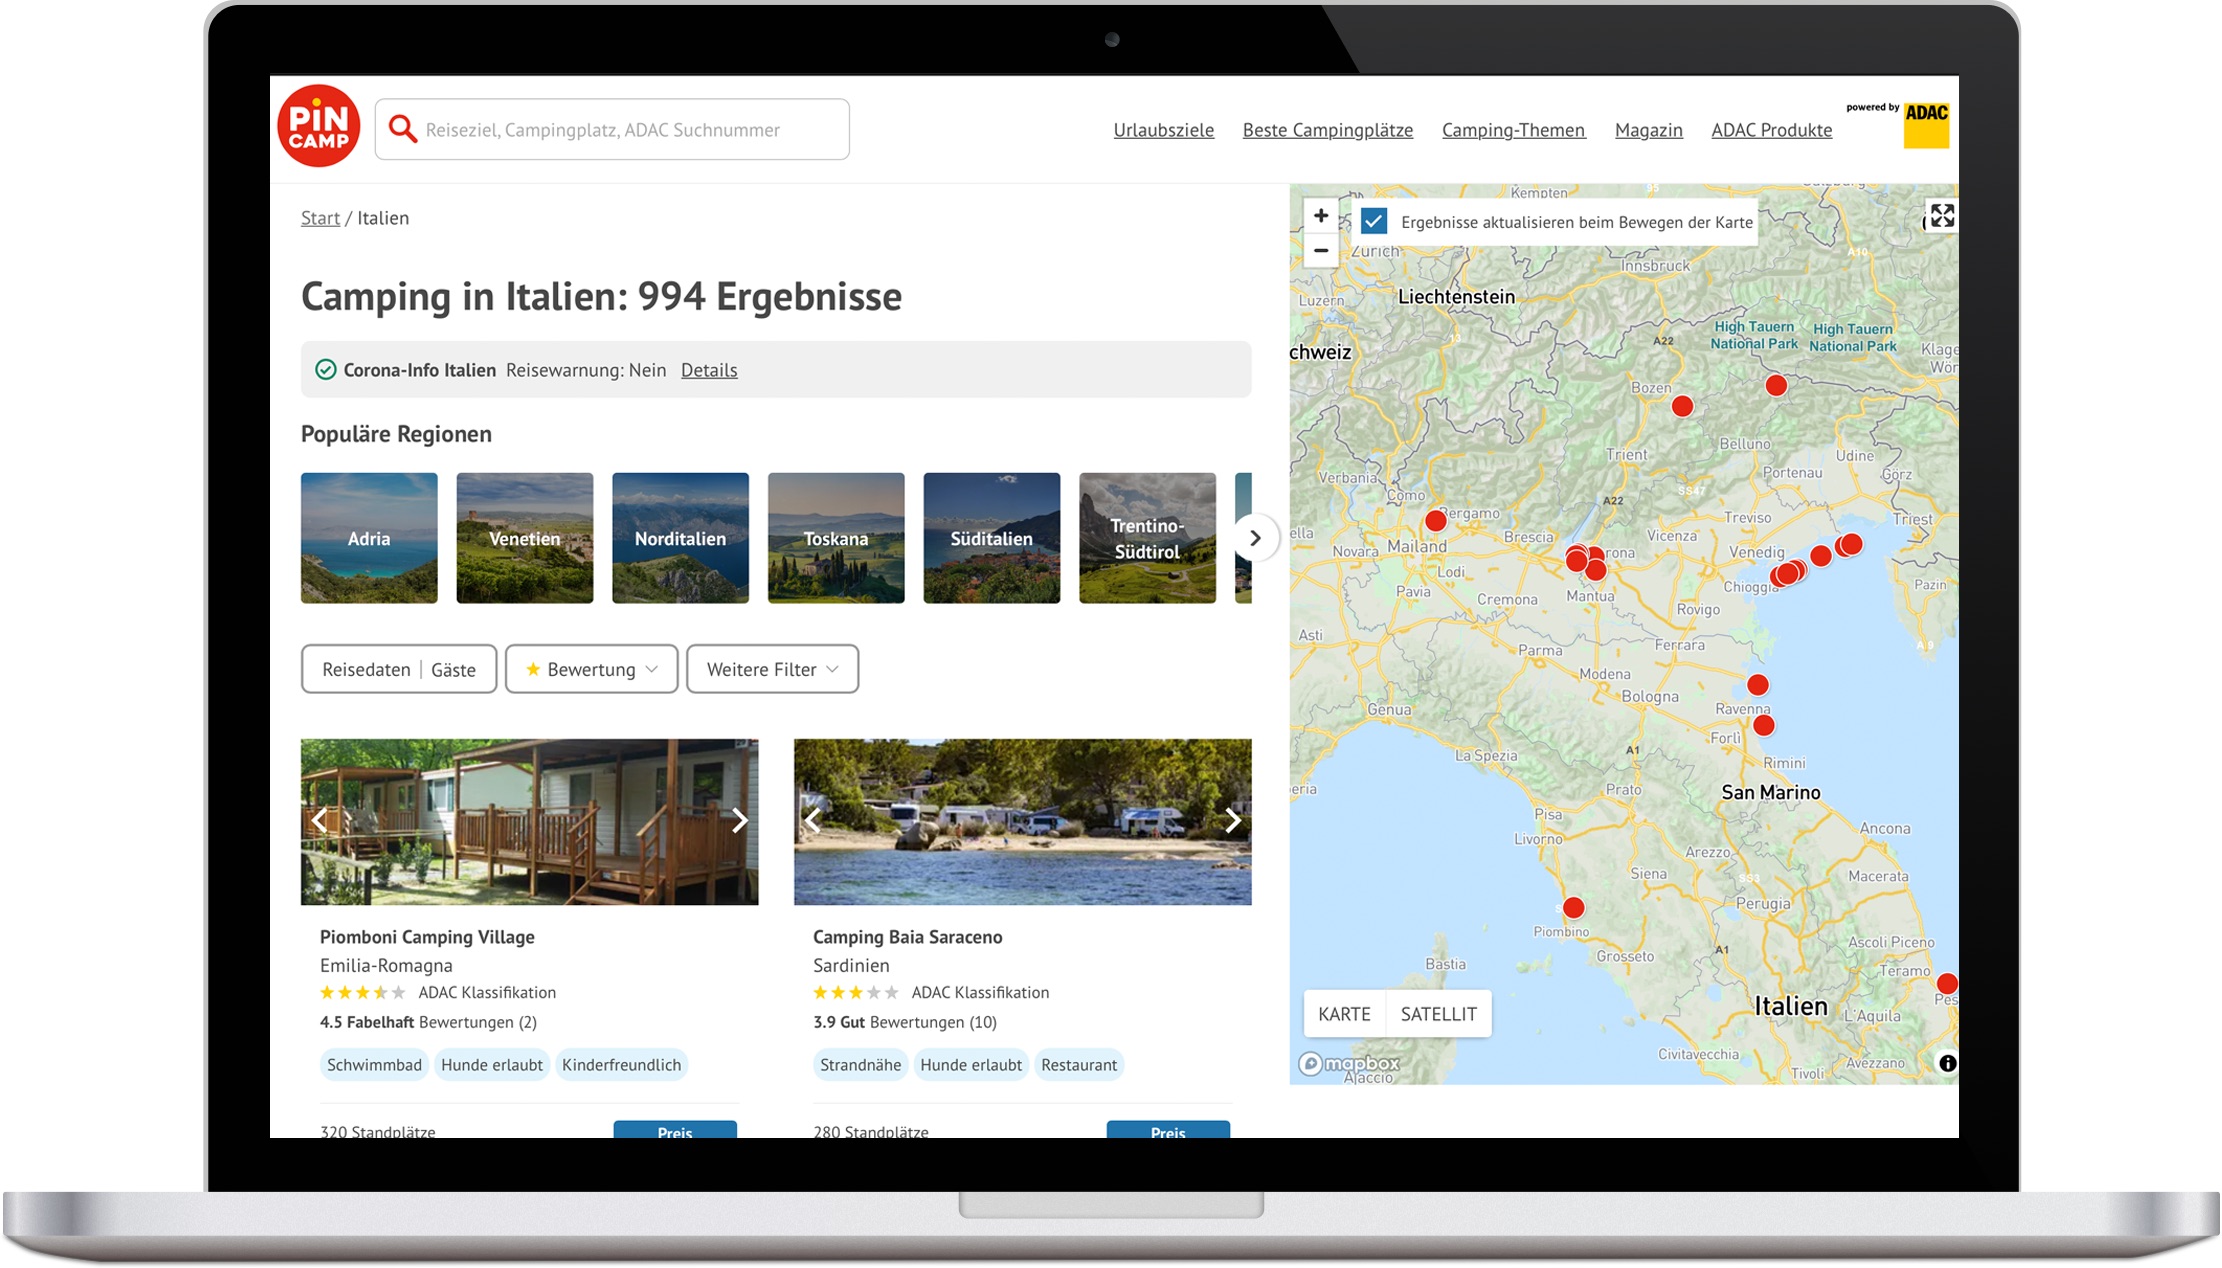
Task: Zoom in on the map
Action: (x=1320, y=216)
